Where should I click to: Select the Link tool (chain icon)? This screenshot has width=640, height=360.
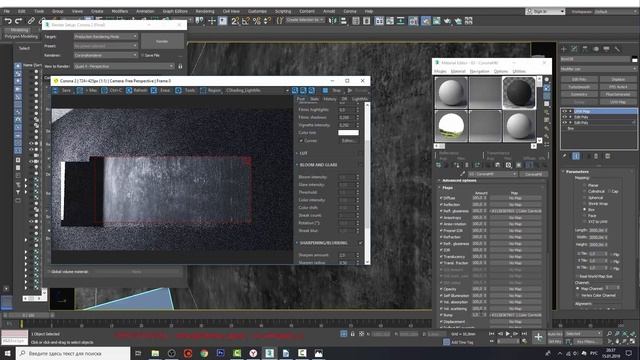(31, 21)
